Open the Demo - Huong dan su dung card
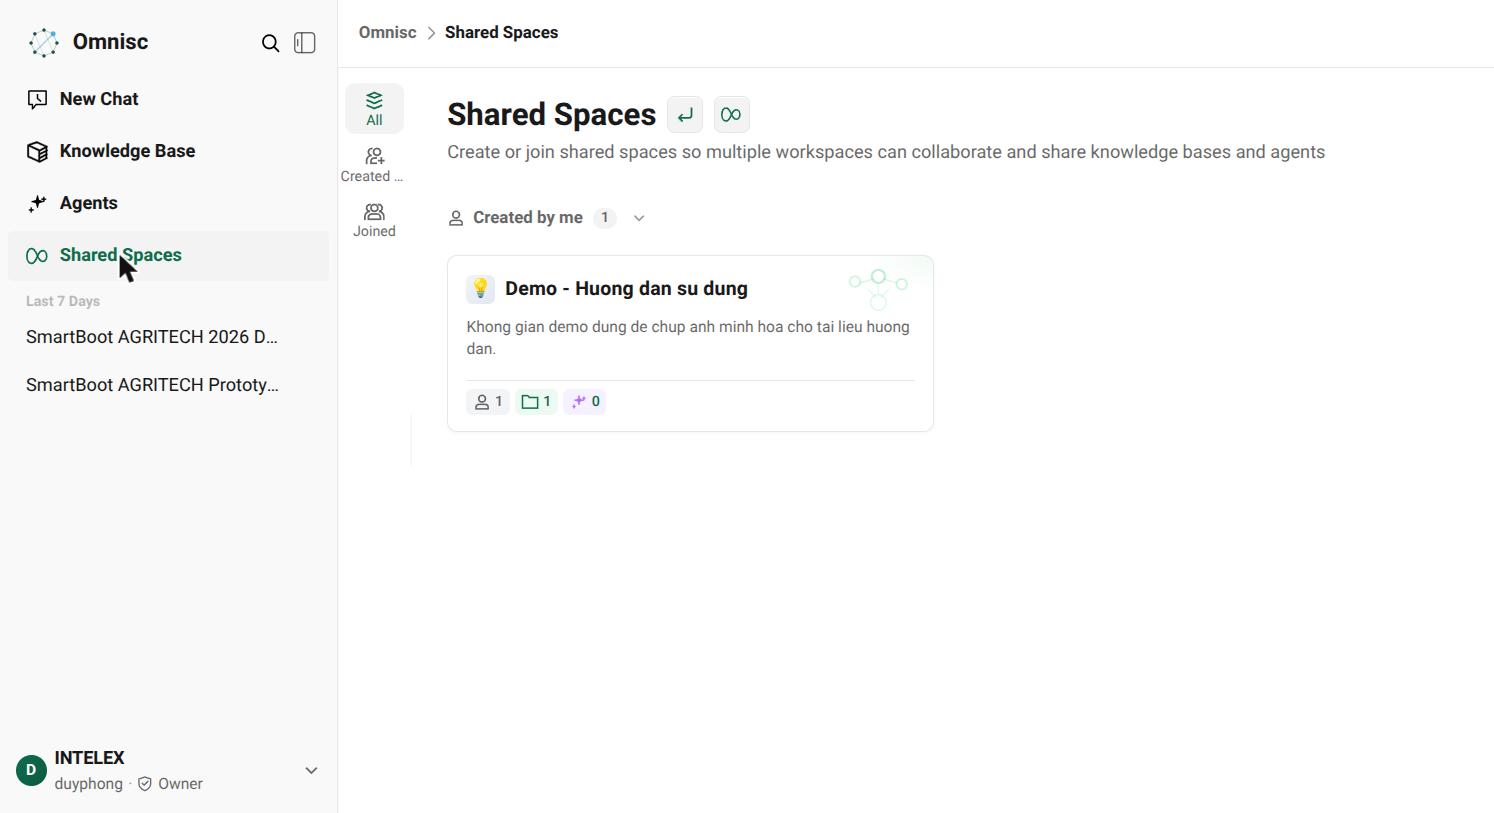The height and width of the screenshot is (813, 1494). [x=690, y=344]
